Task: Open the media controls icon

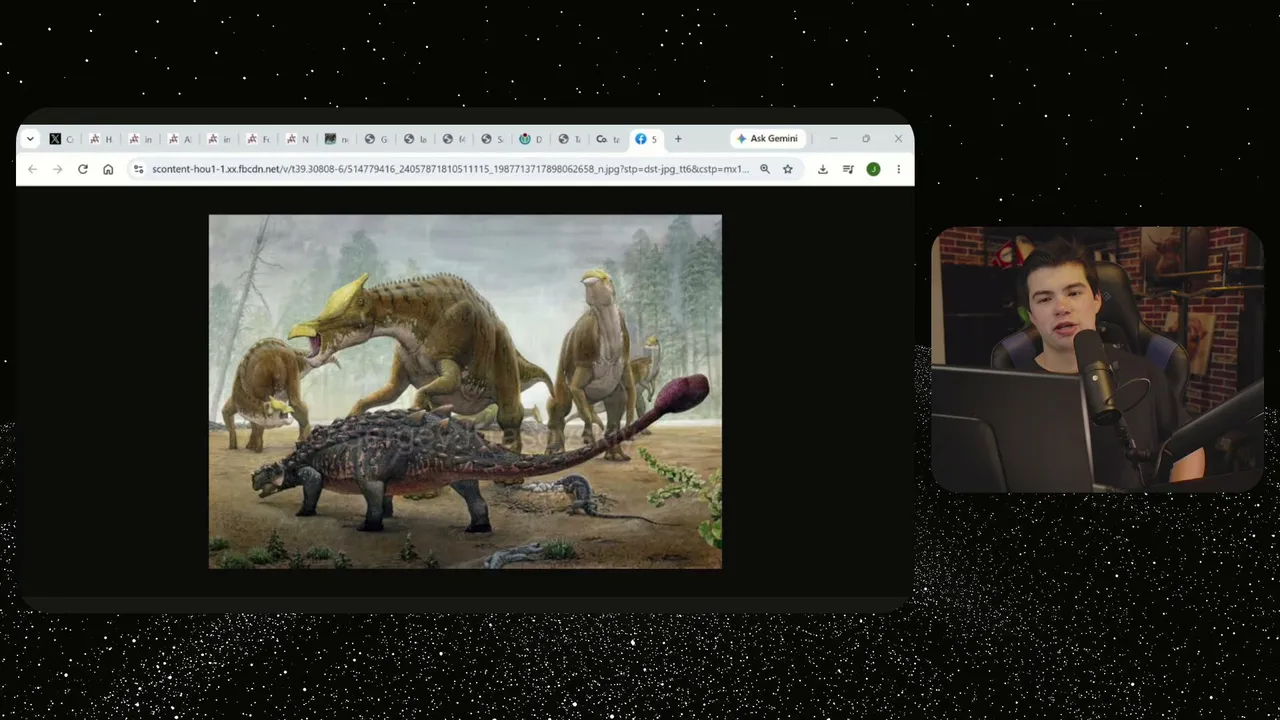Action: [x=848, y=169]
